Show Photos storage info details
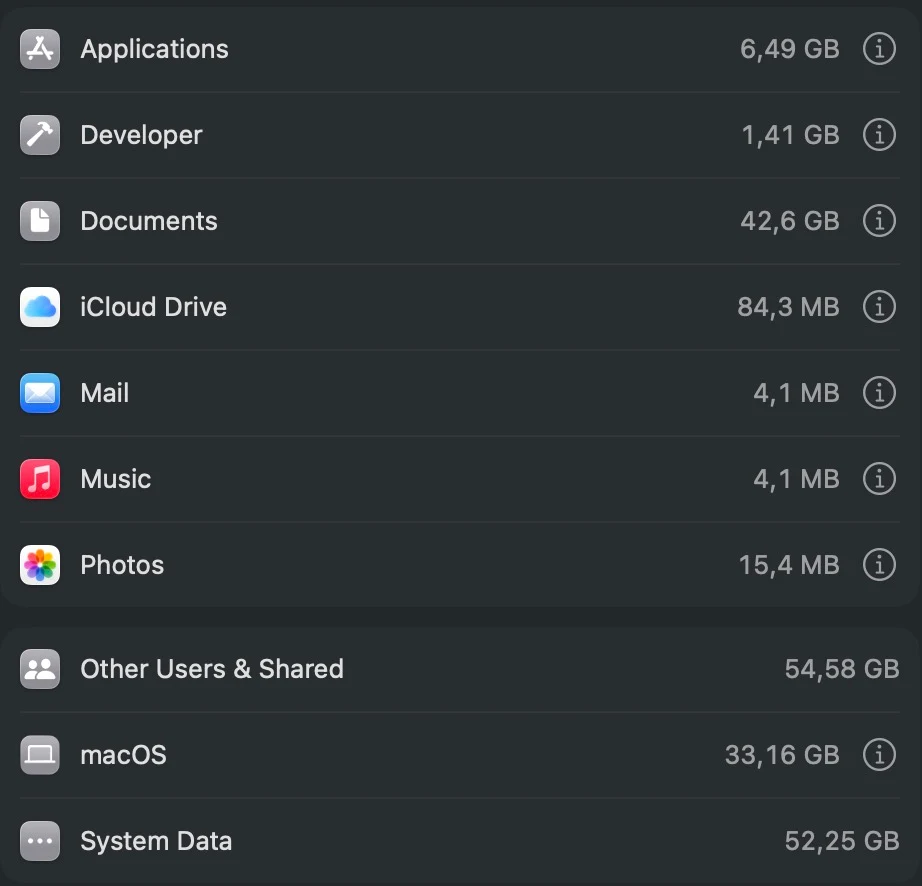Image resolution: width=922 pixels, height=886 pixels. tap(879, 564)
